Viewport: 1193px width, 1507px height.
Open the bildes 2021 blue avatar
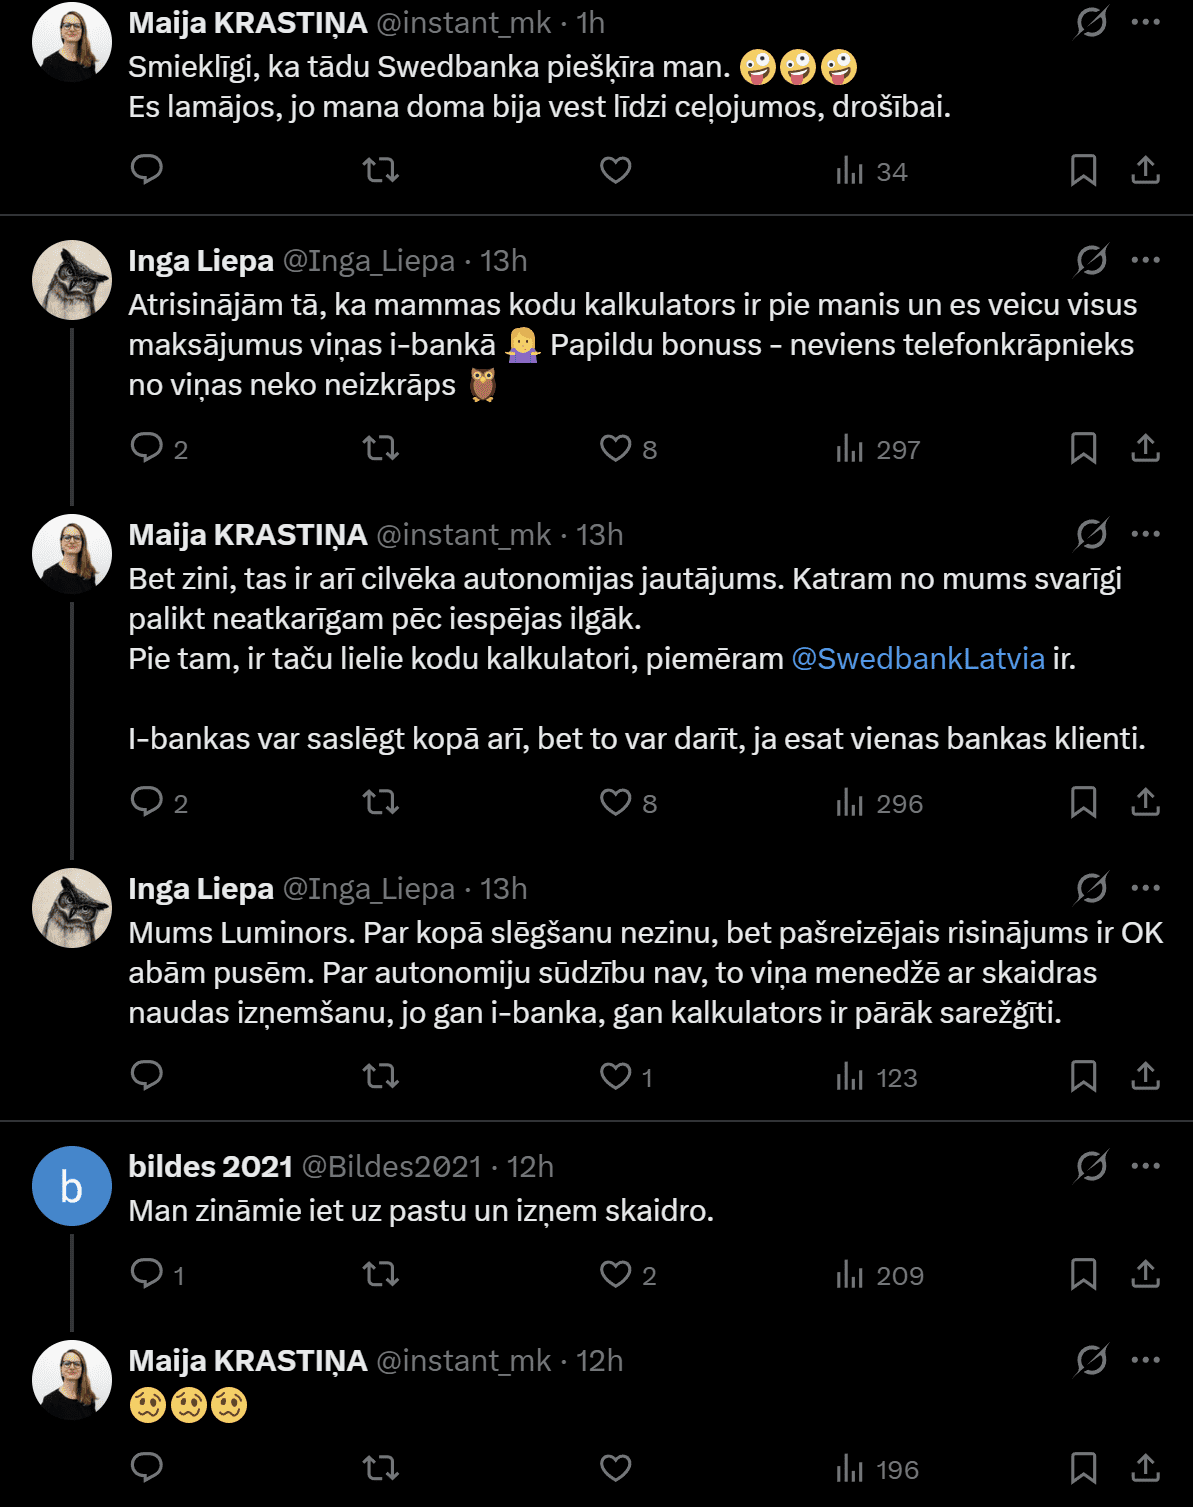click(x=72, y=1186)
